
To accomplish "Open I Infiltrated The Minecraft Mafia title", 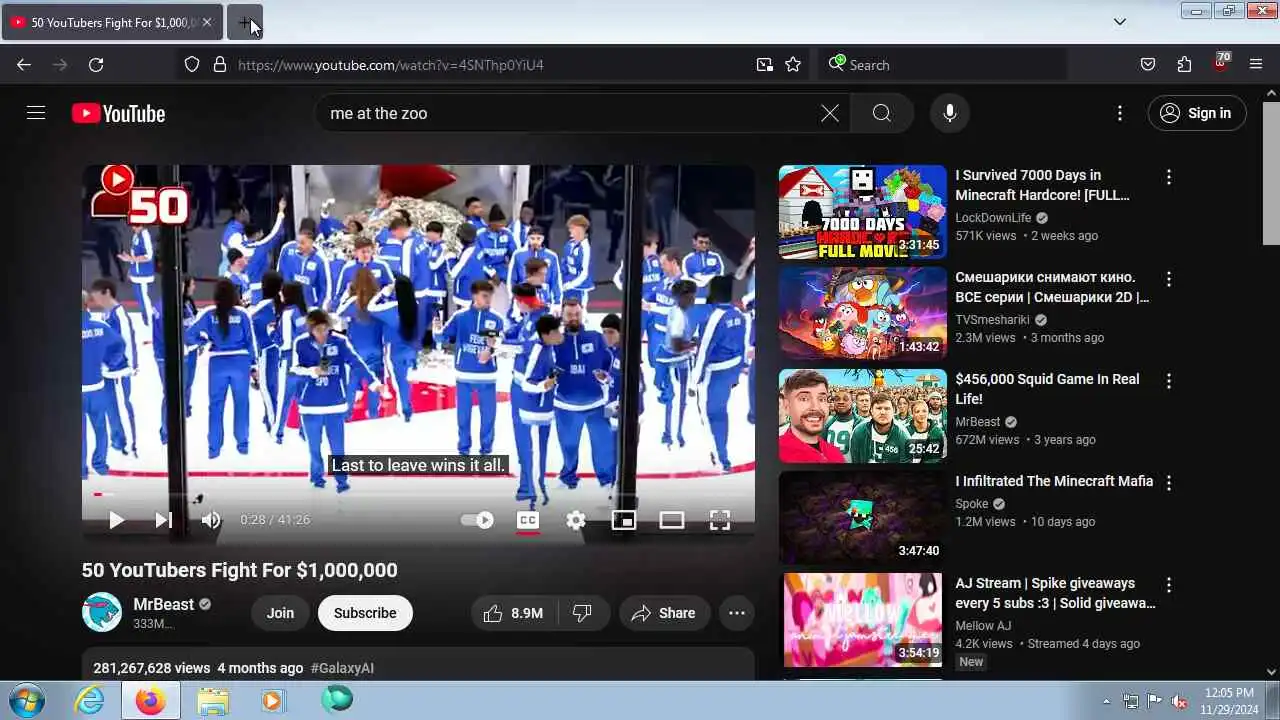I will (x=1054, y=481).
